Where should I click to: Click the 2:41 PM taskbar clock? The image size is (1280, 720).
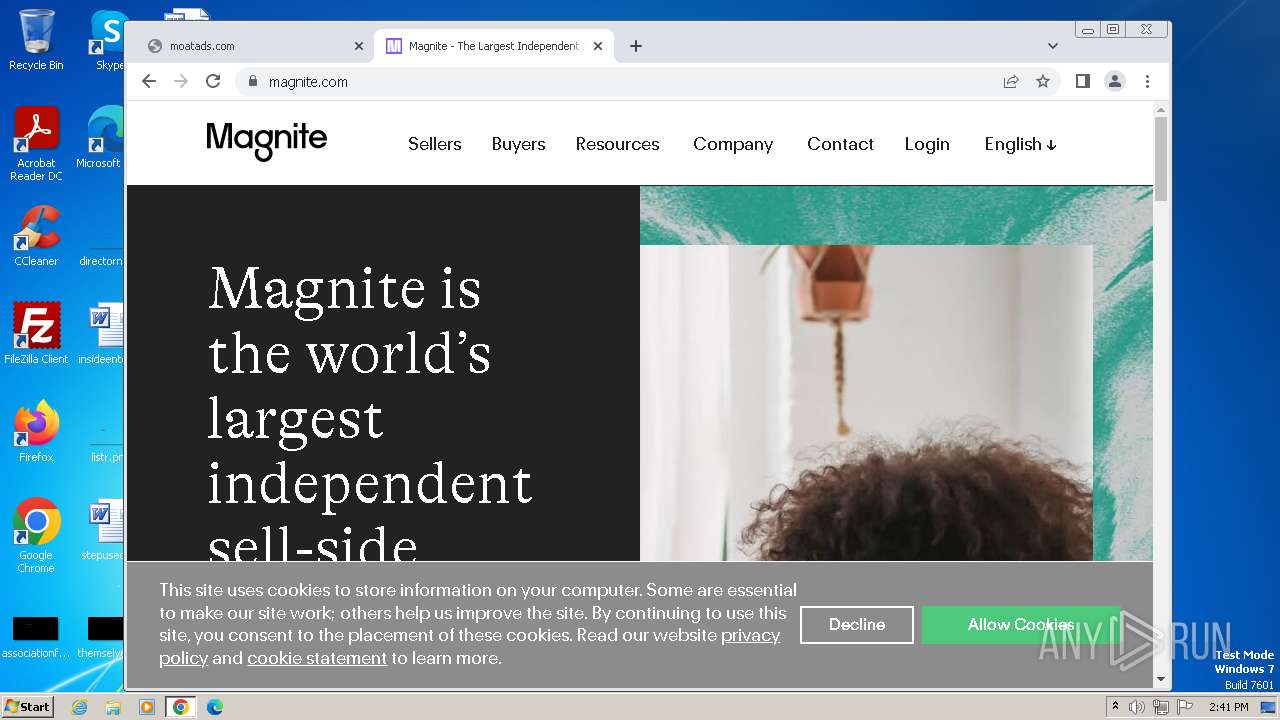pos(1228,707)
